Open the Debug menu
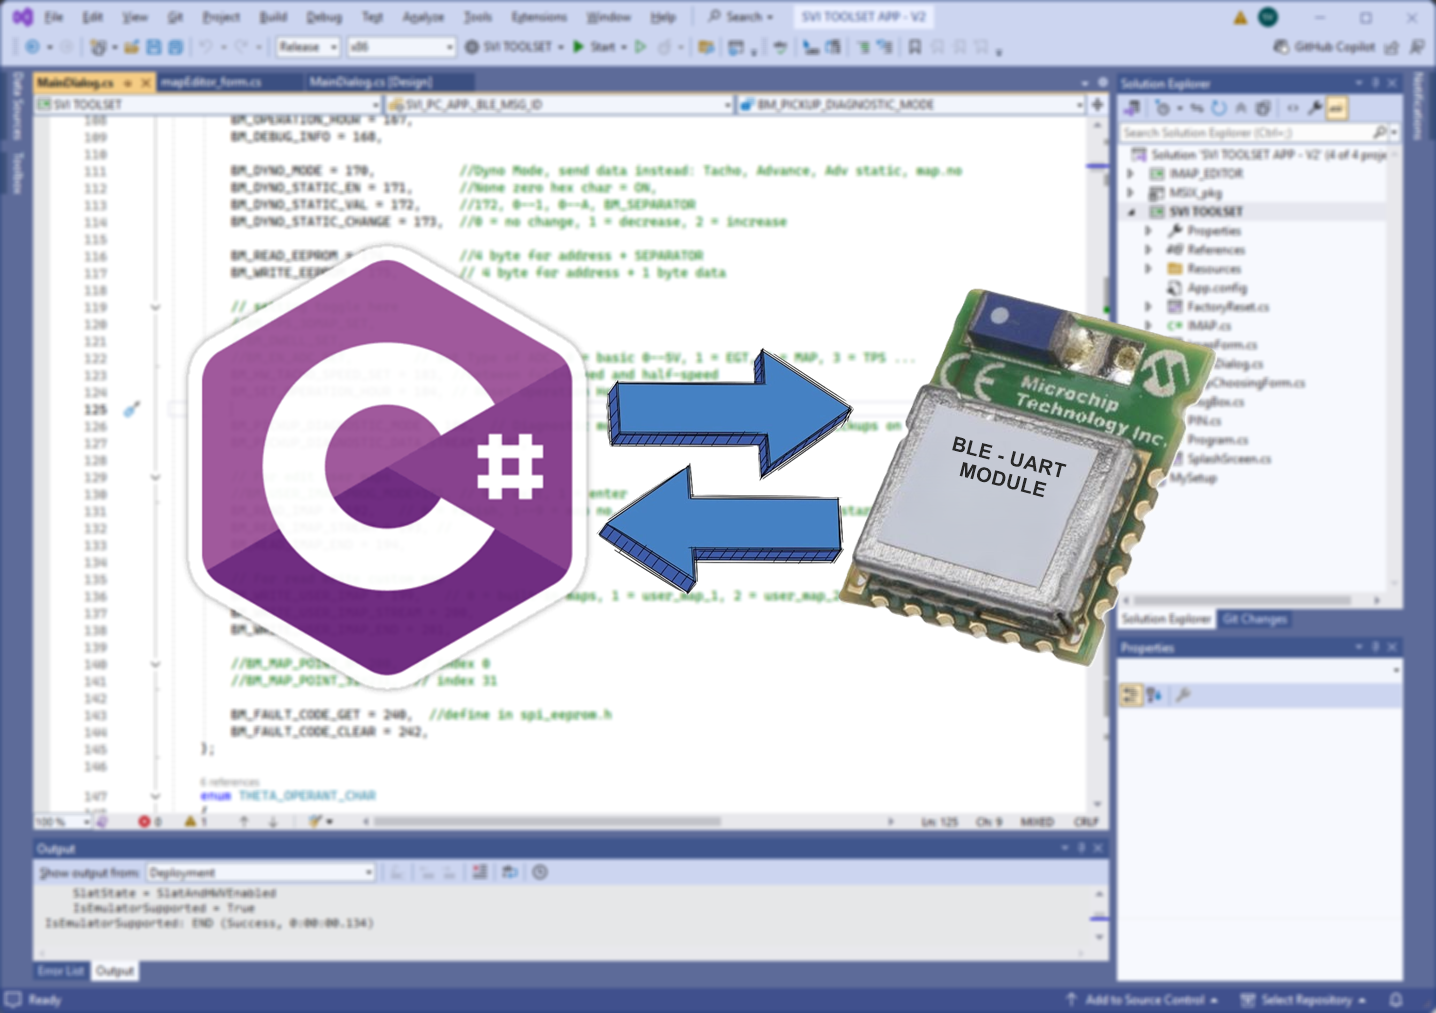 point(323,17)
